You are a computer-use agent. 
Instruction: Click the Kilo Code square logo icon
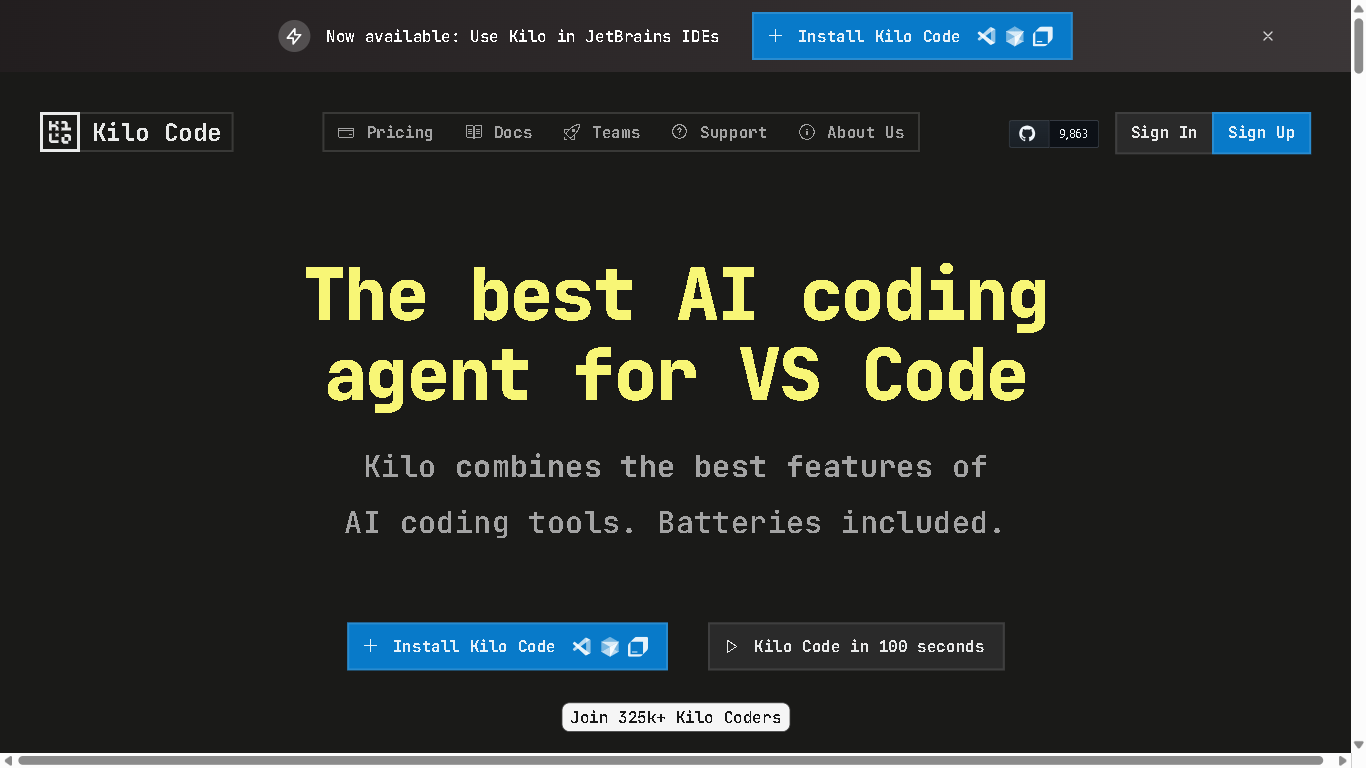click(60, 132)
